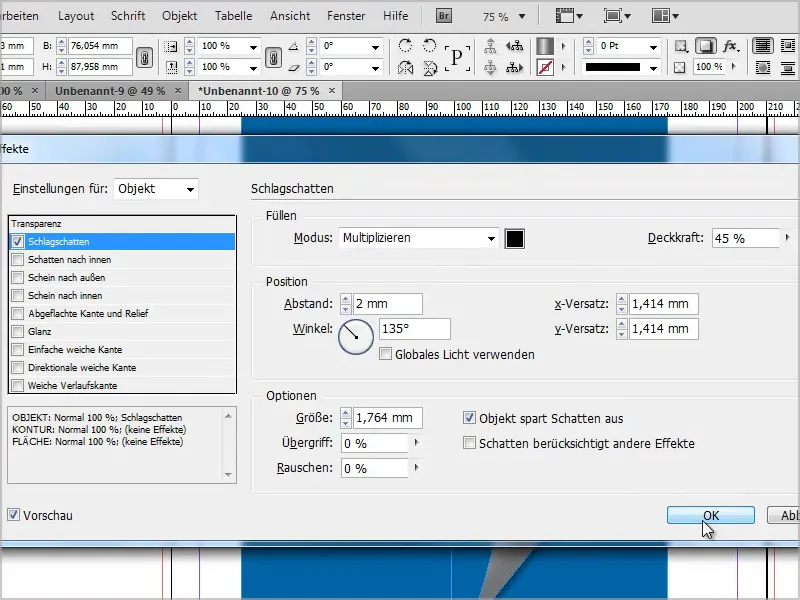Click wrap around bounding box icon
Screen dimensions: 800x600
789,46
